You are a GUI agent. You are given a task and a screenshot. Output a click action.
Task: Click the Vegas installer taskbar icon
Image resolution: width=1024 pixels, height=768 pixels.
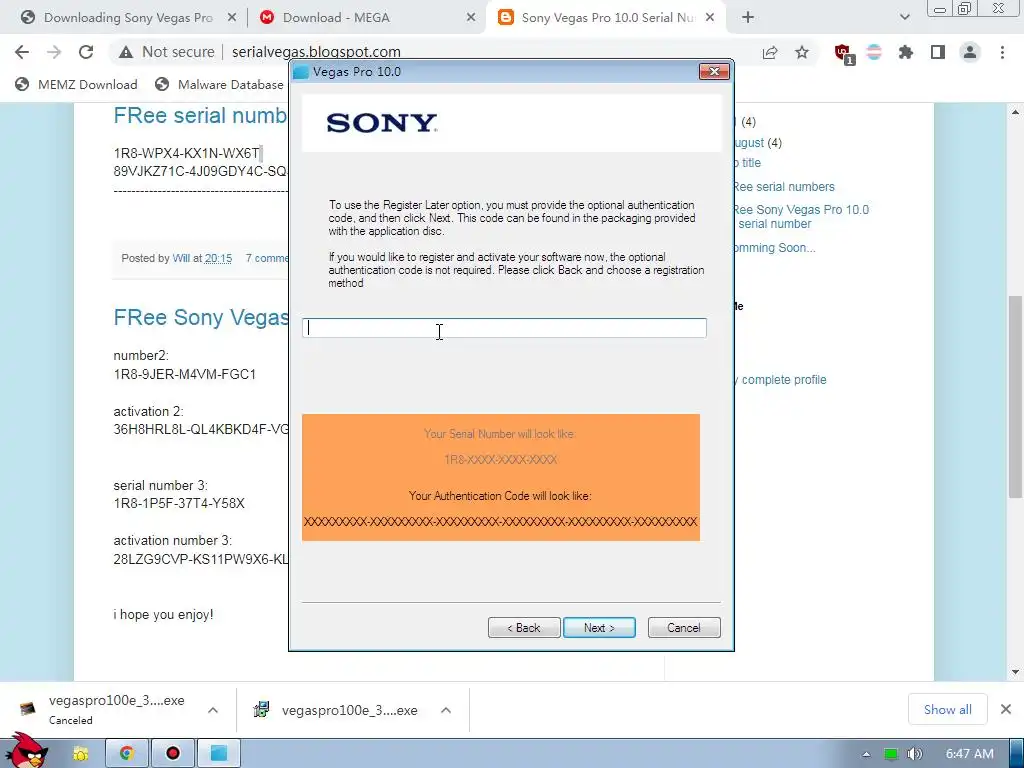tap(219, 754)
